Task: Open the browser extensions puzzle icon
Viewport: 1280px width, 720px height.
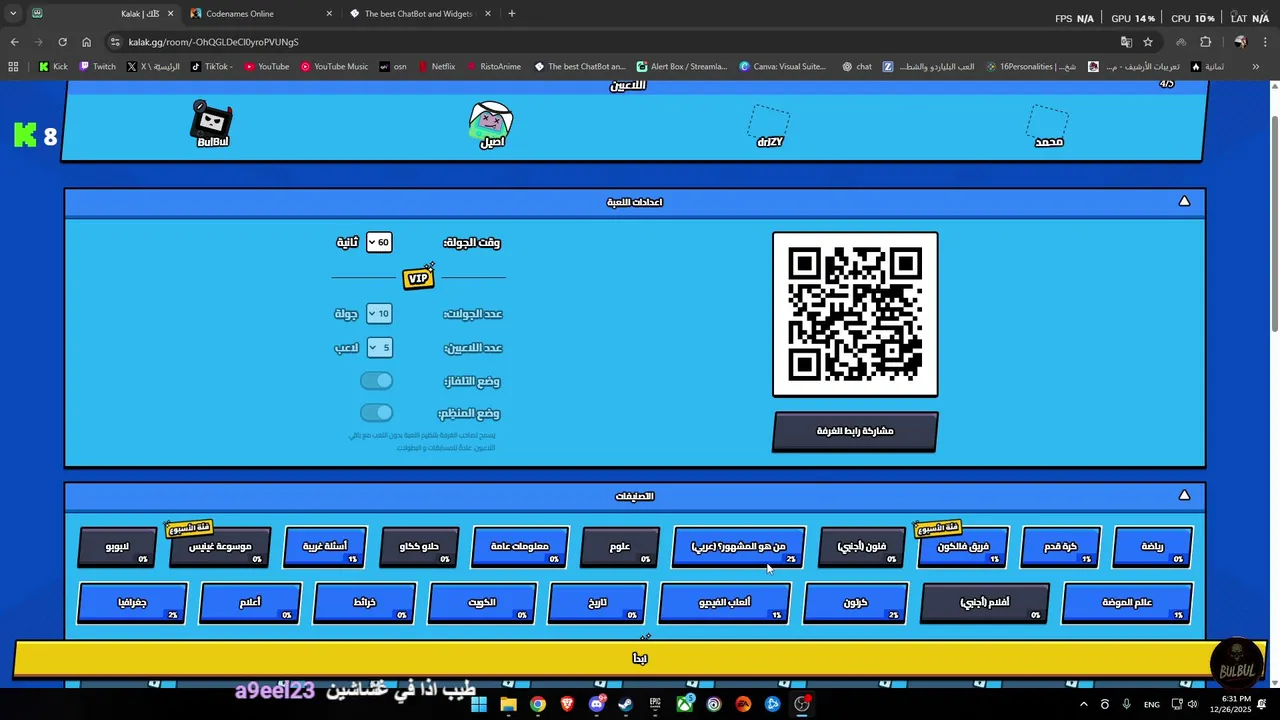Action: coord(1205,42)
